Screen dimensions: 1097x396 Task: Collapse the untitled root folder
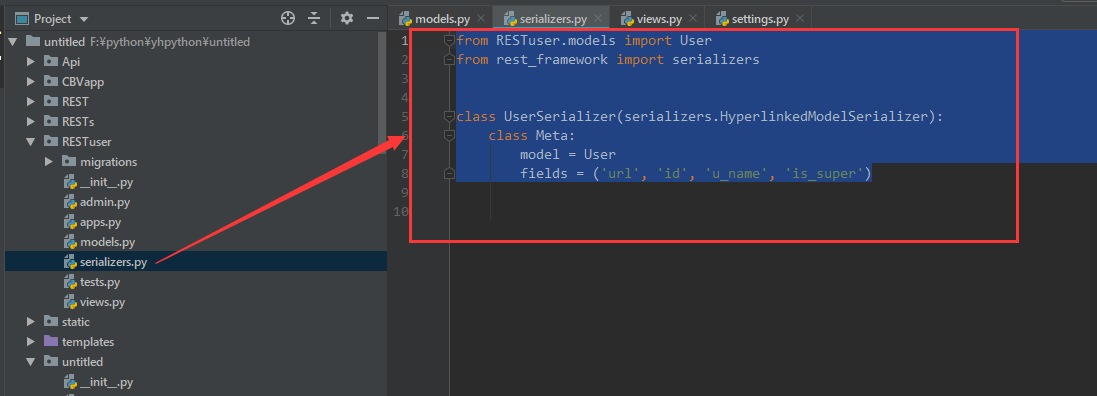(x=12, y=42)
